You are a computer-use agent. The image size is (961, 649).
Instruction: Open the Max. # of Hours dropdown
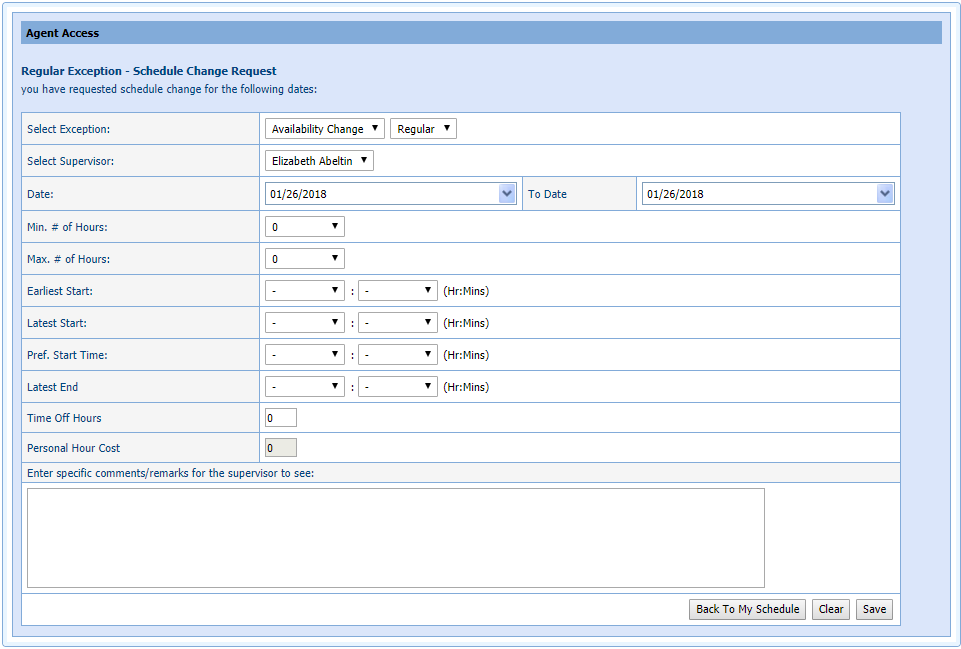305,259
